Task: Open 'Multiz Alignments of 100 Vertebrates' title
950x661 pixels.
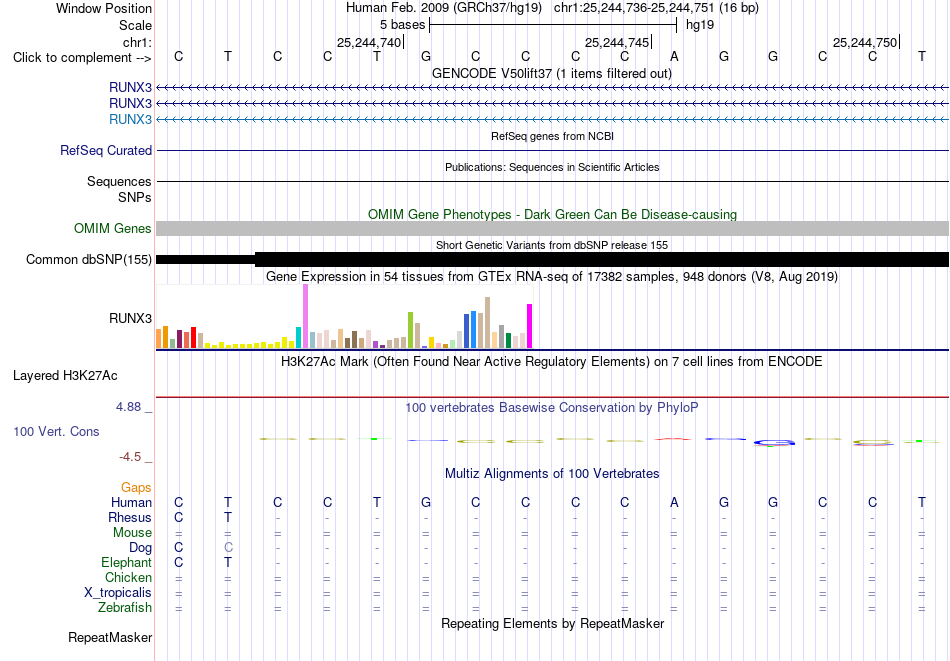Action: click(552, 474)
